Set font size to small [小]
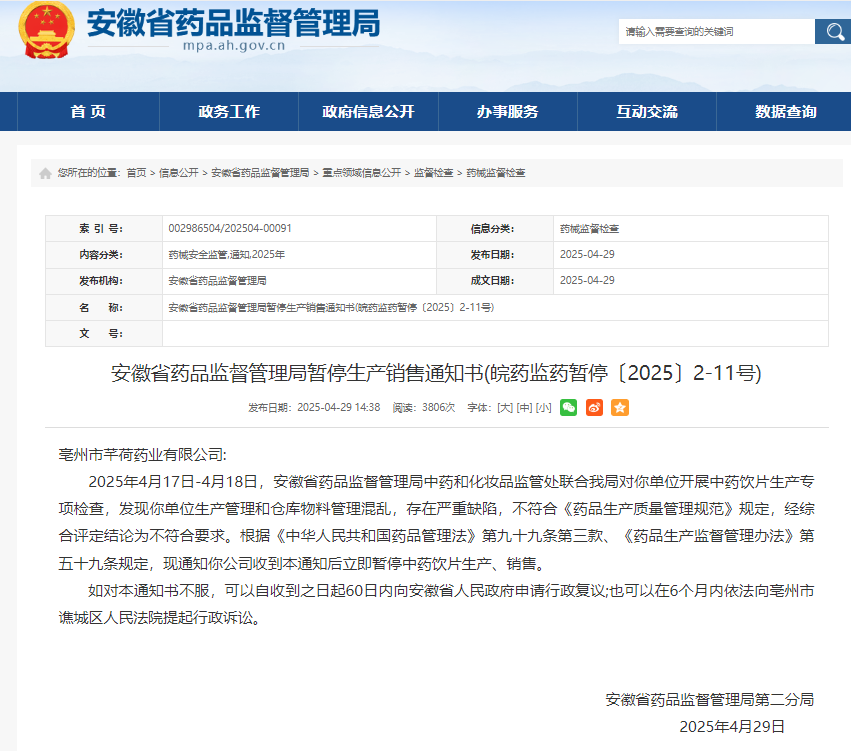 [543, 408]
